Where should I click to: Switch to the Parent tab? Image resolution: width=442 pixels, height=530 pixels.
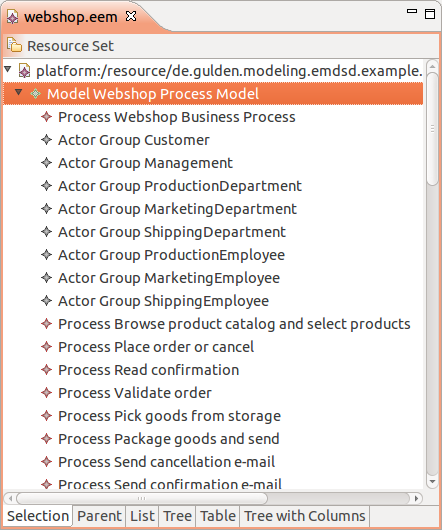click(99, 516)
